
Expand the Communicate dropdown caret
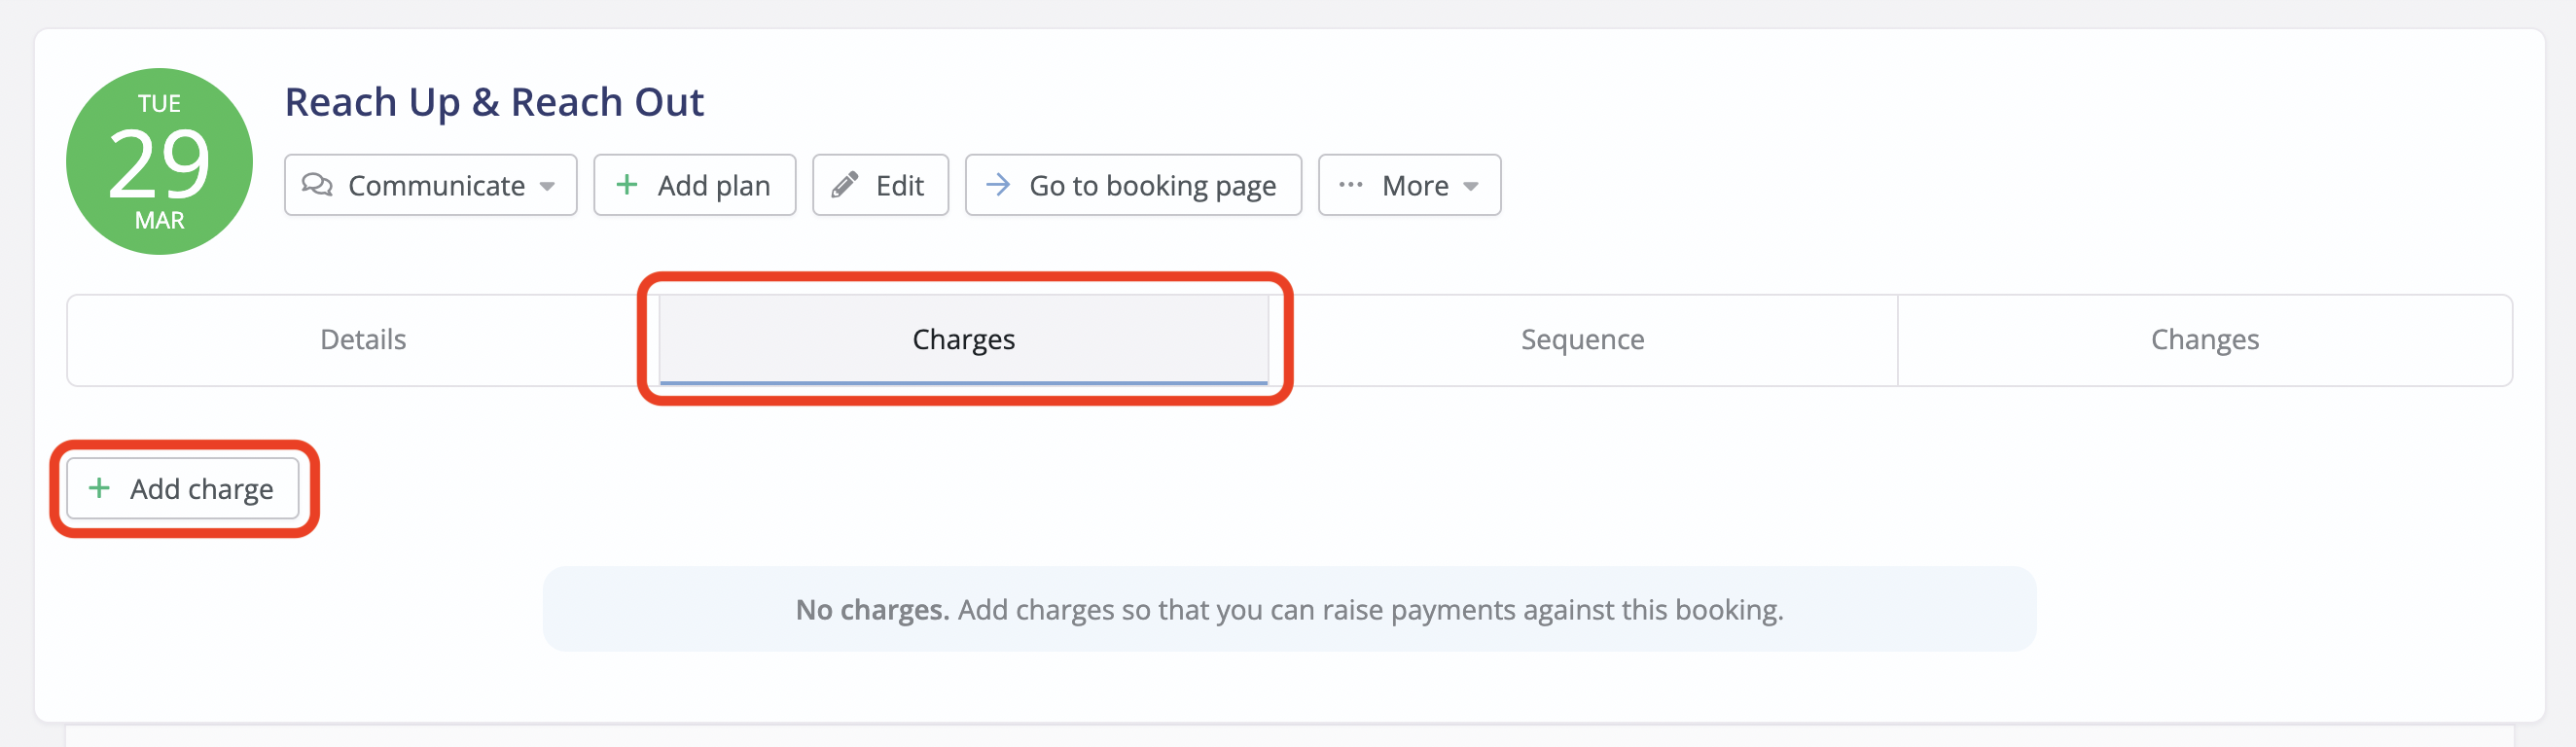[547, 186]
